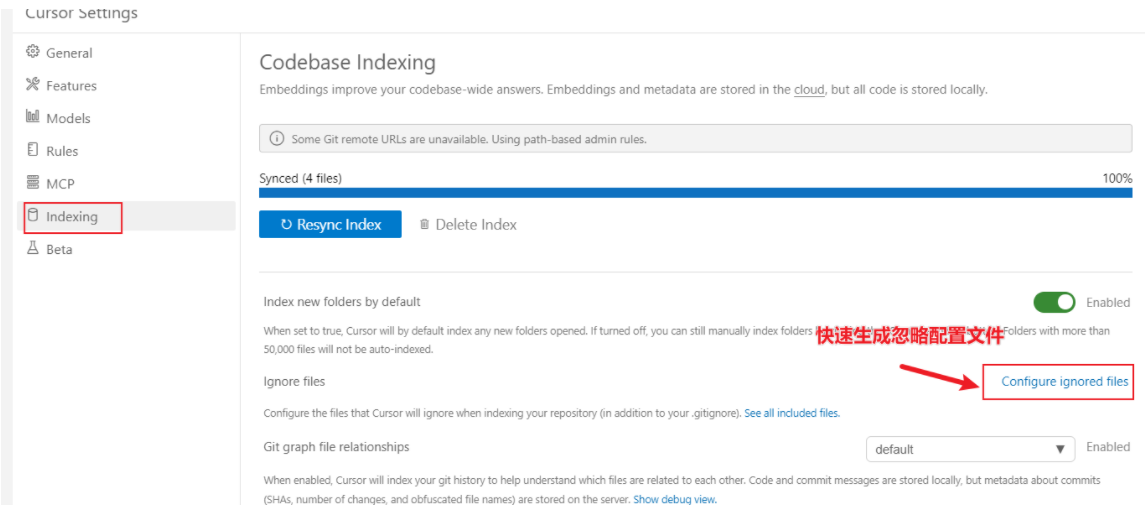This screenshot has height=505, width=1145.
Task: Open the Features settings section
Action: [71, 86]
